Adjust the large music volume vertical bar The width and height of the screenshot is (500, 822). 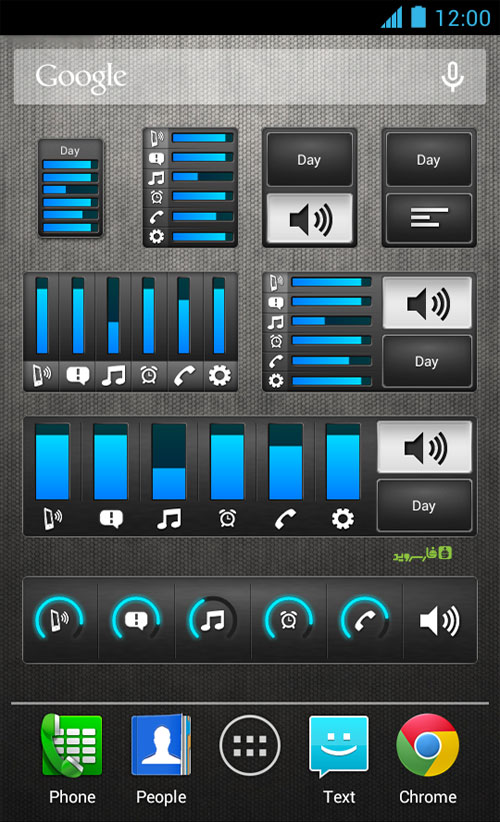pos(169,462)
